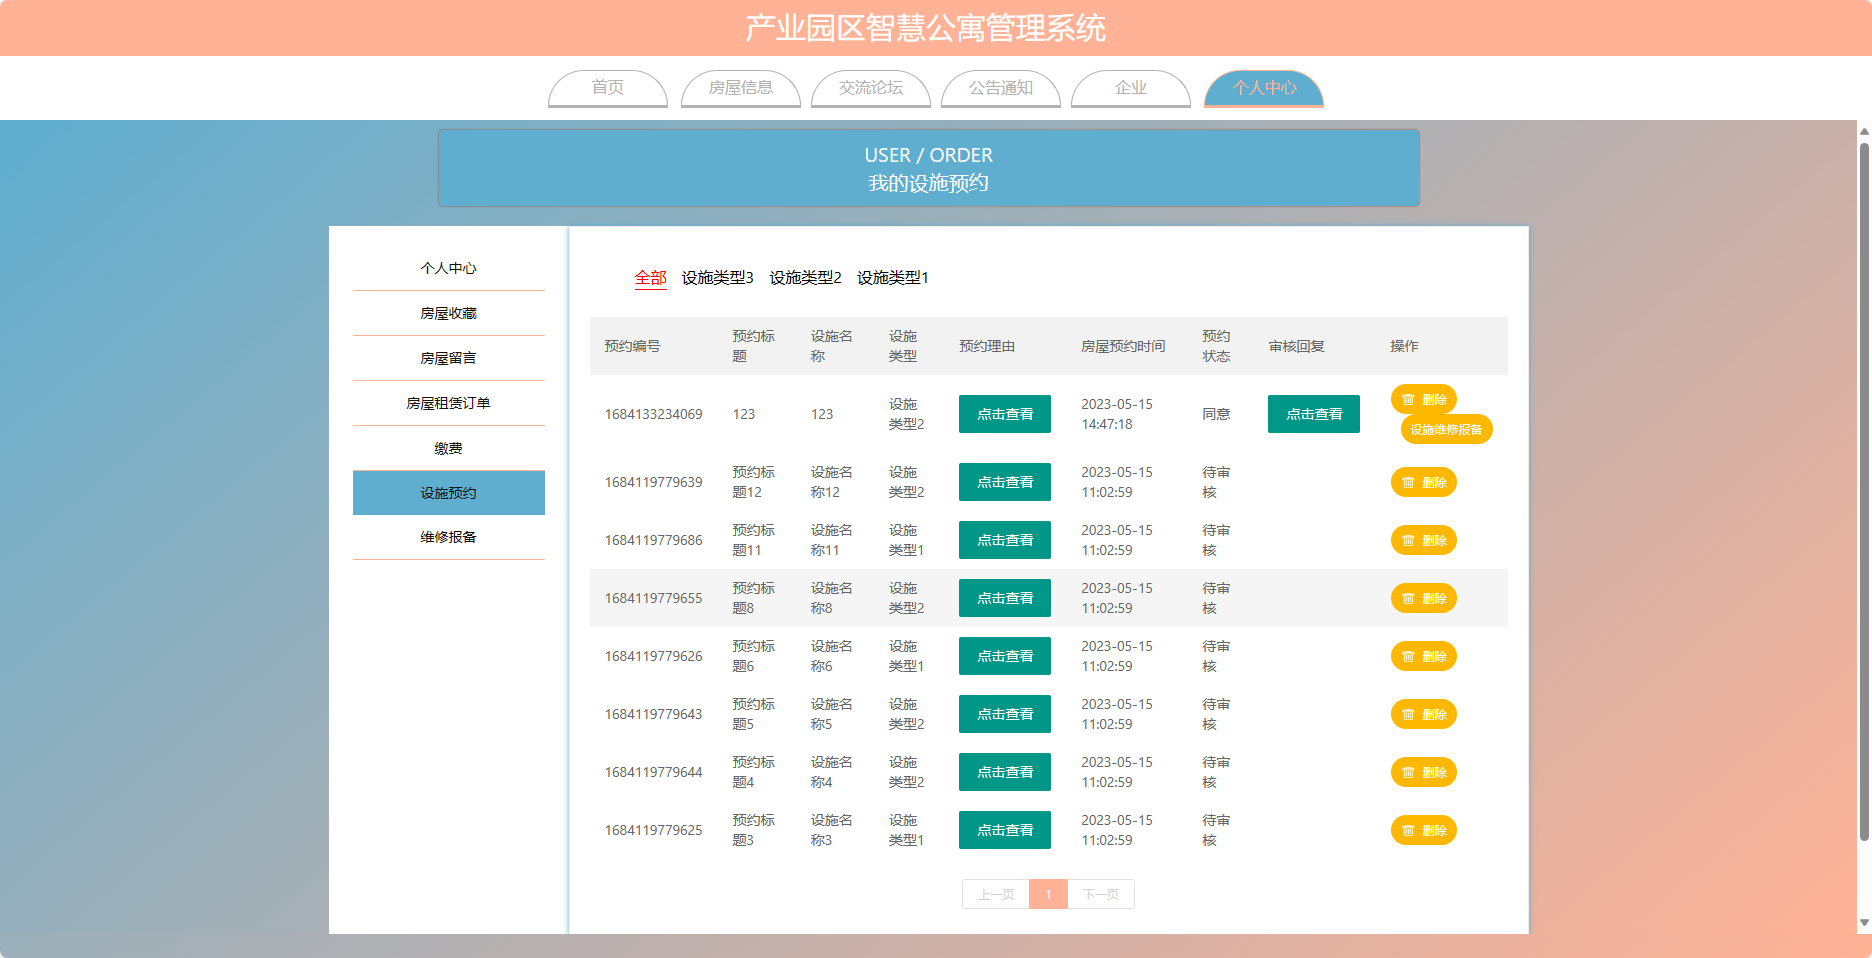Viewport: 1872px width, 958px height.
Task: Open the 首页 navigation tab
Action: [x=608, y=88]
